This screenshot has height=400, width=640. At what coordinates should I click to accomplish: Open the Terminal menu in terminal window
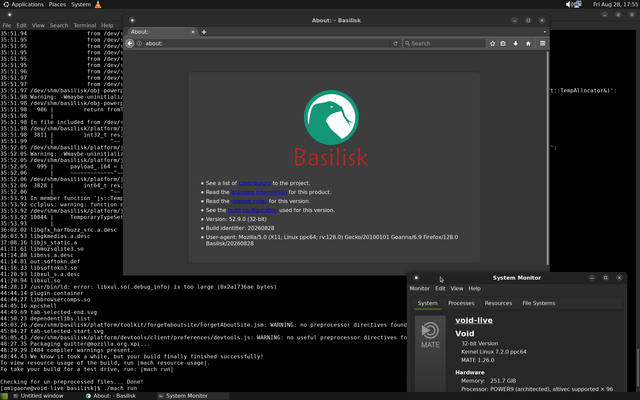84,25
